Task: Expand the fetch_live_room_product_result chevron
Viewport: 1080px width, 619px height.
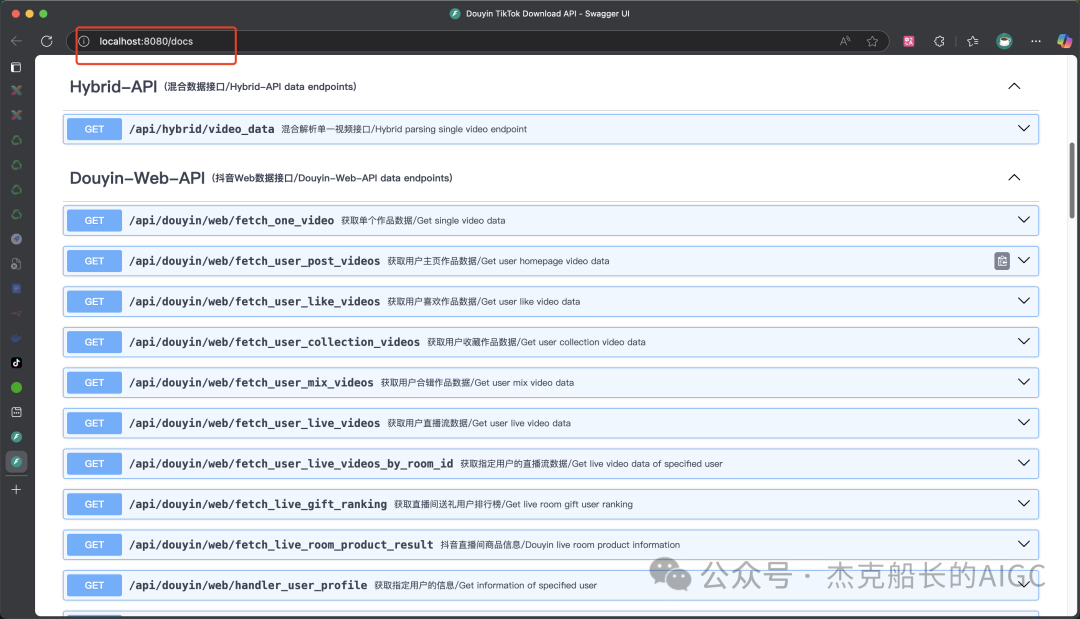Action: tap(1024, 545)
